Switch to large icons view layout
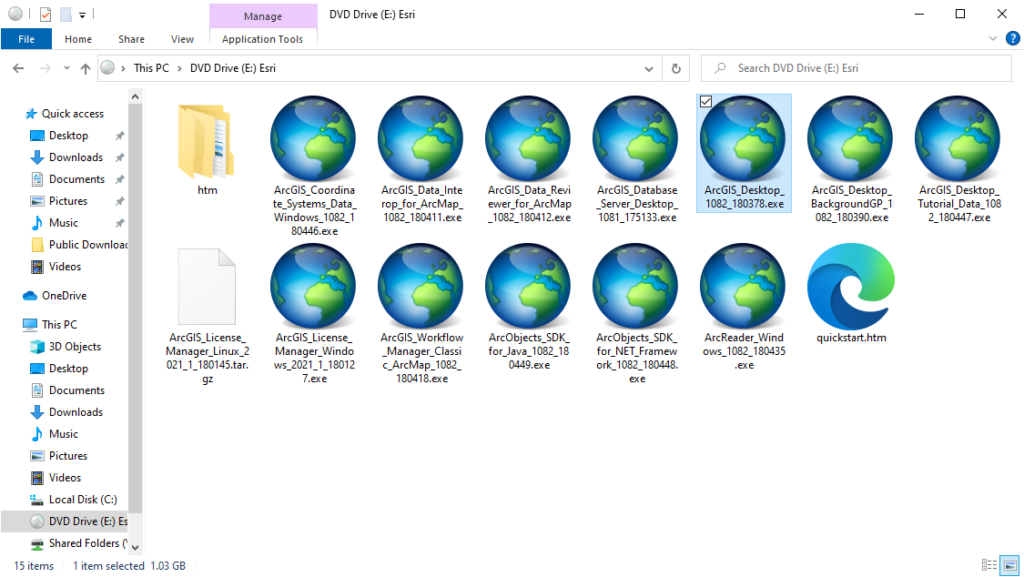The image size is (1024, 577). (x=1010, y=565)
